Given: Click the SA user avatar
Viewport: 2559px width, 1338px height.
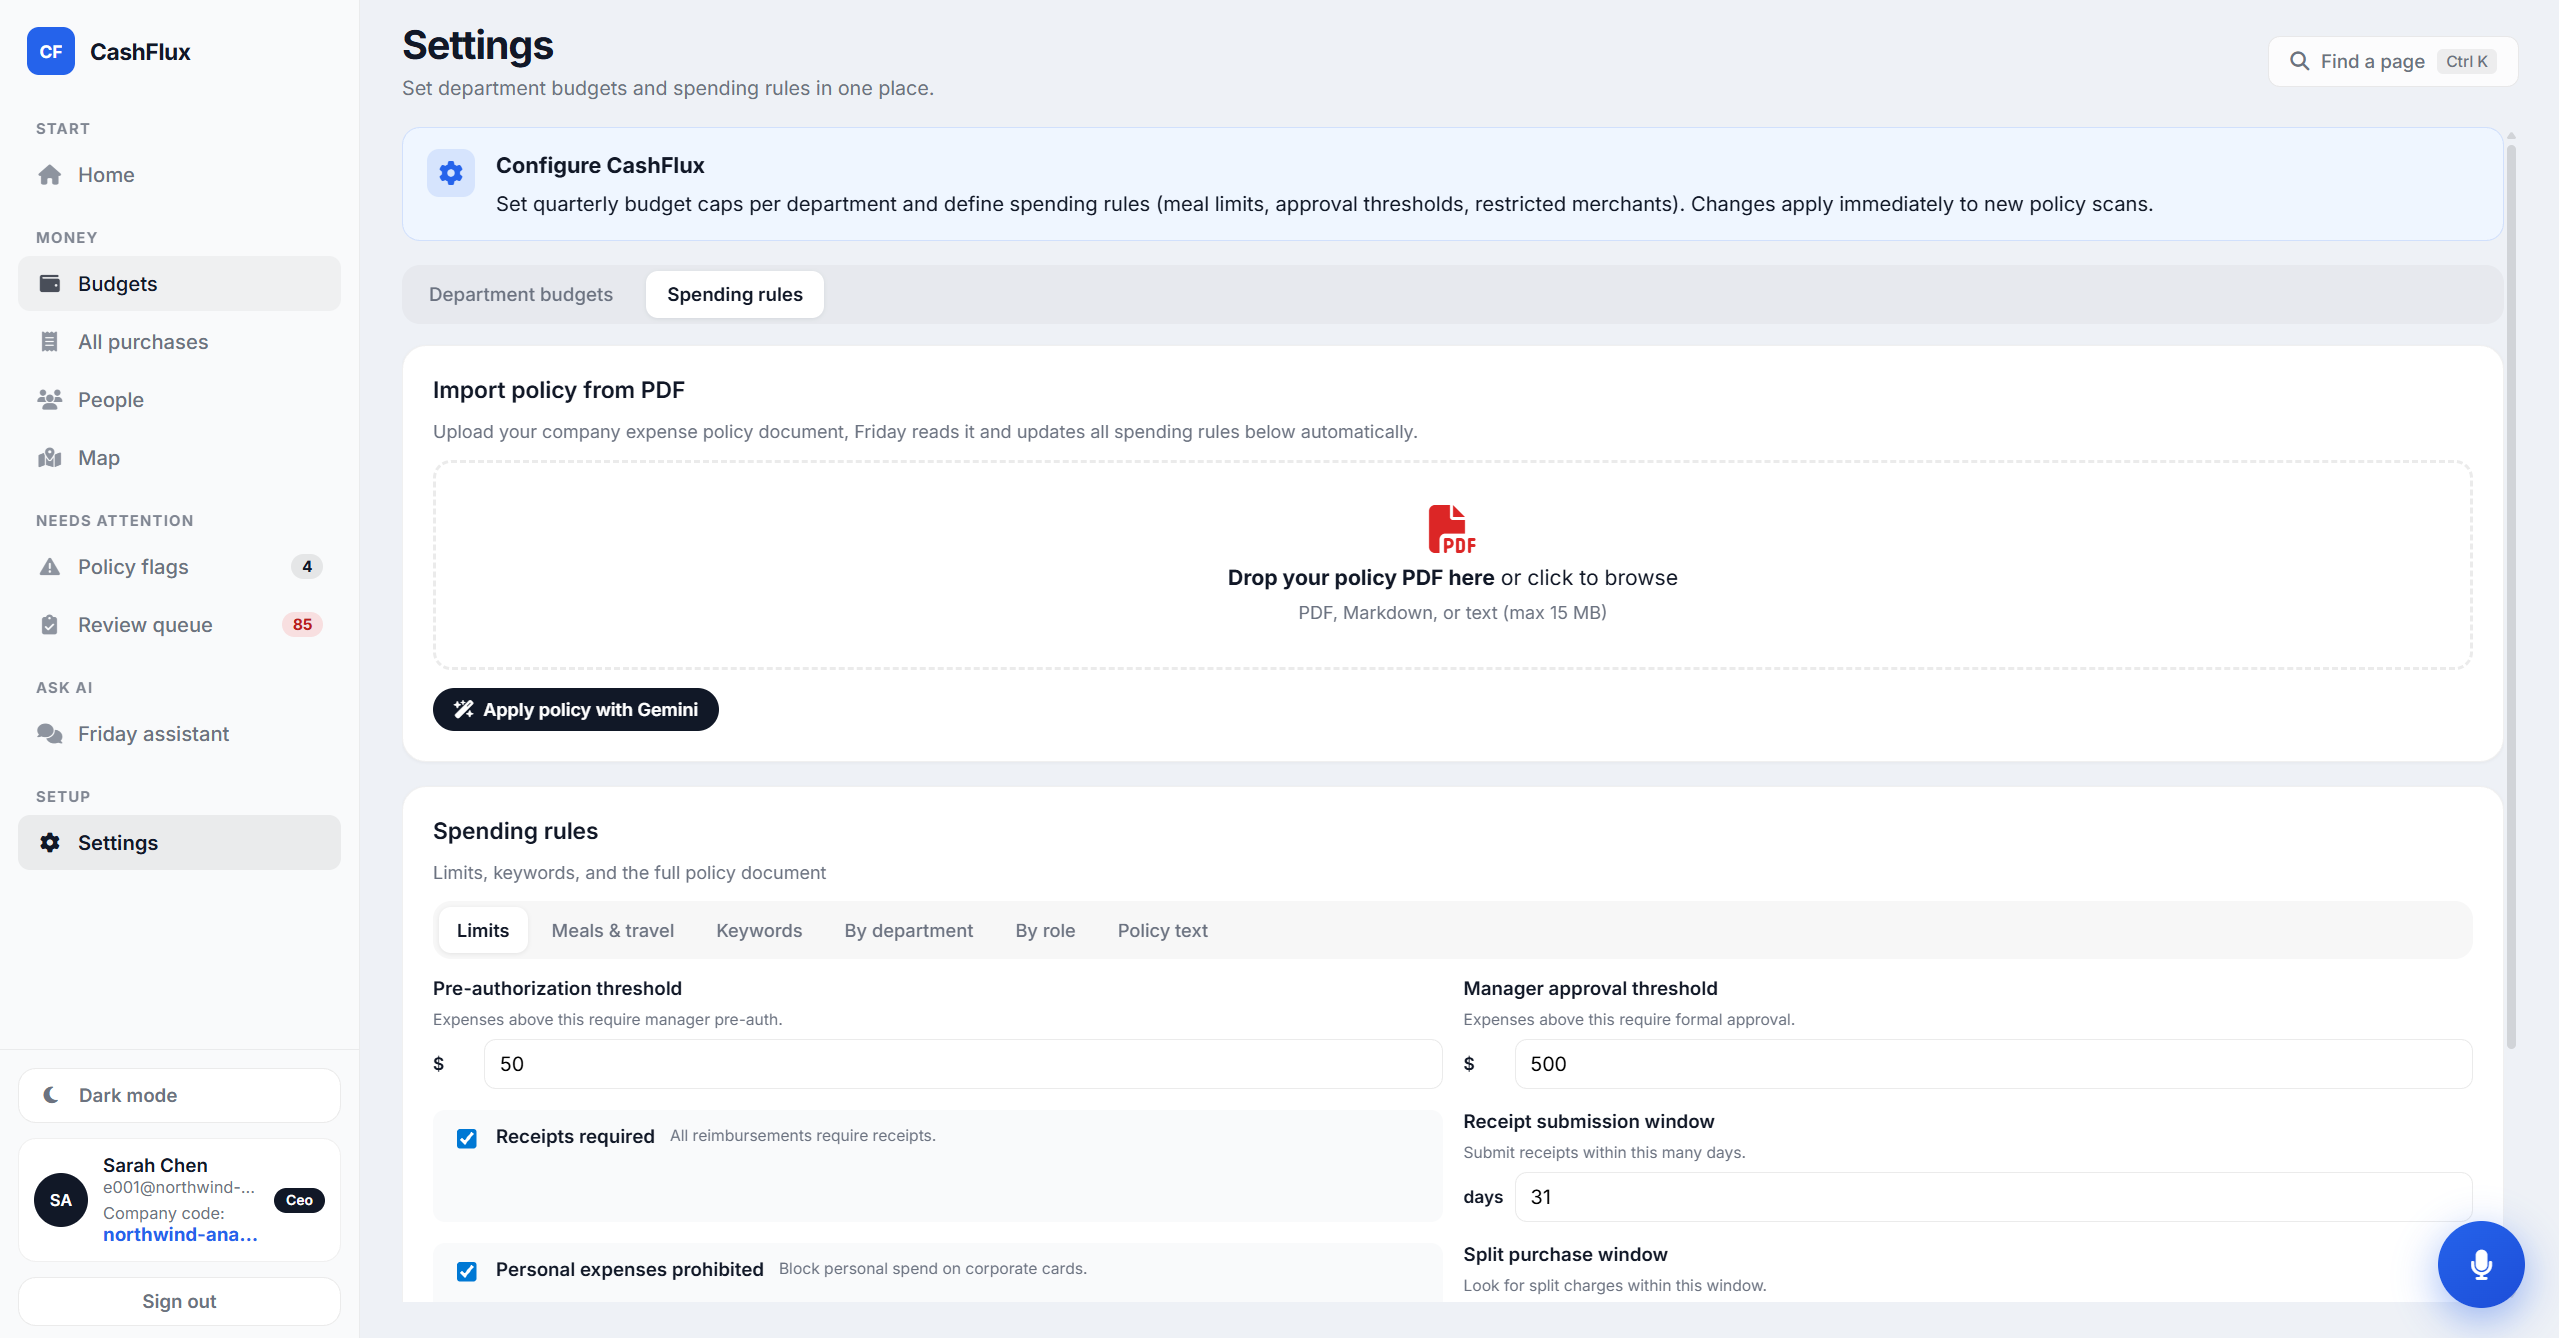Looking at the screenshot, I should [61, 1200].
